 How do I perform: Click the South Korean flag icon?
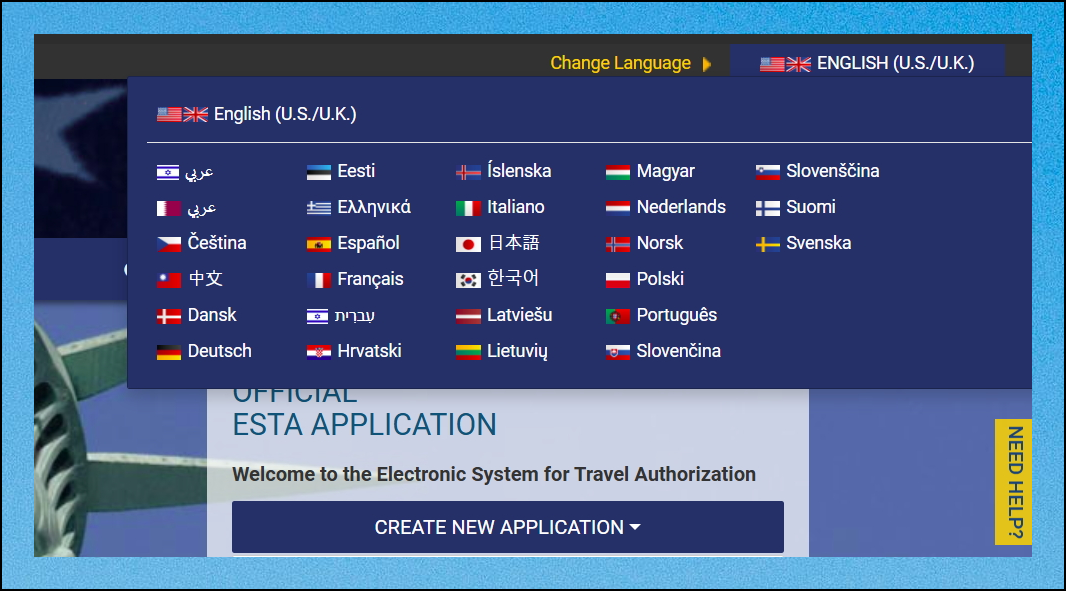tap(468, 280)
